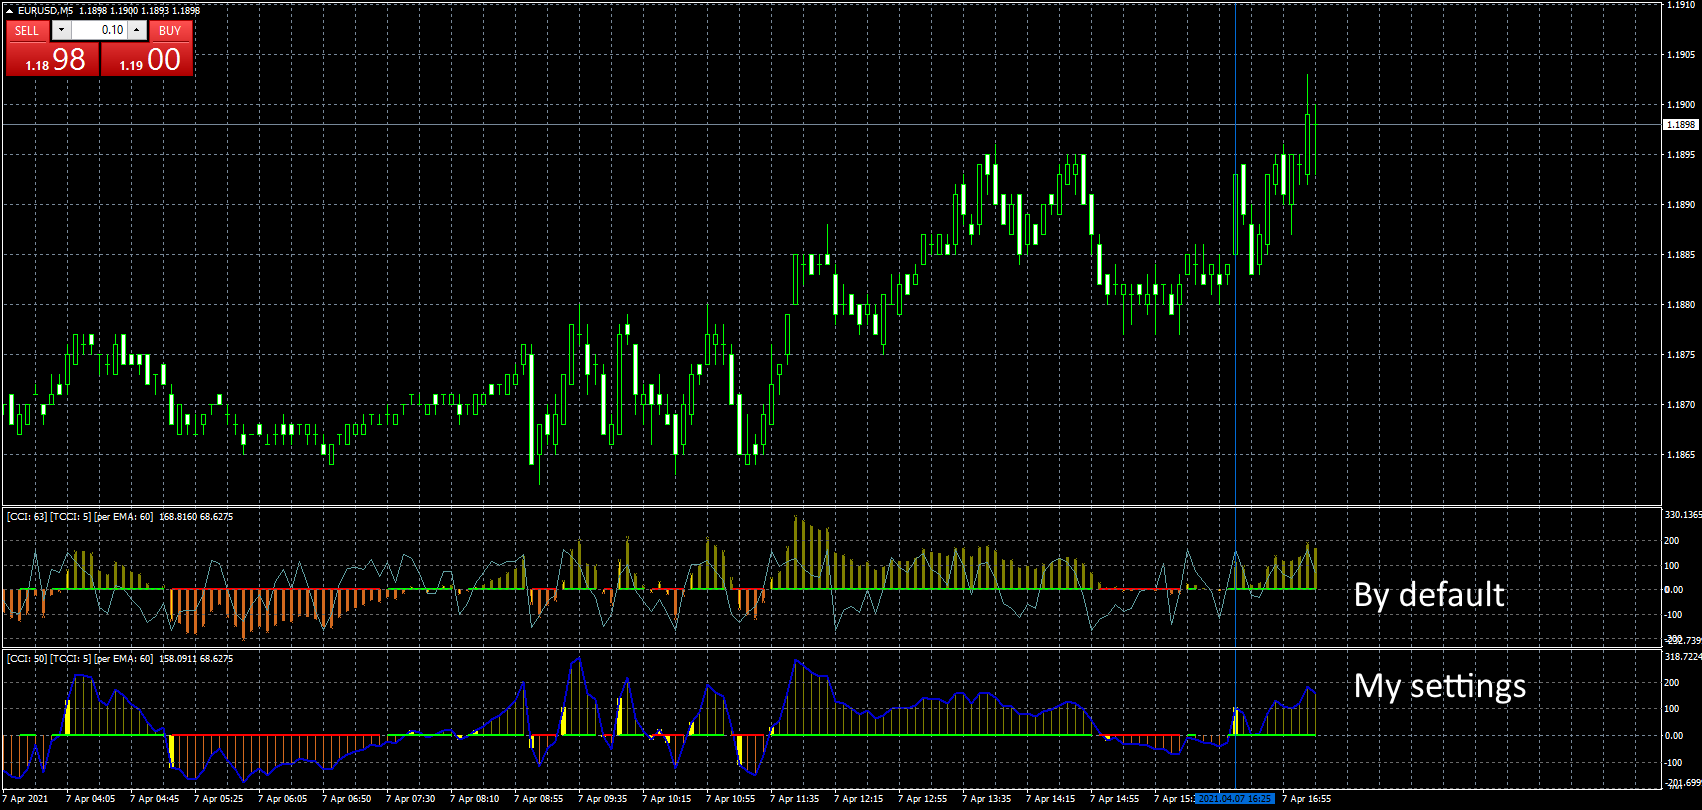Image resolution: width=1702 pixels, height=810 pixels.
Task: Click the [CCI: 63] indicator label
Action: [27, 517]
